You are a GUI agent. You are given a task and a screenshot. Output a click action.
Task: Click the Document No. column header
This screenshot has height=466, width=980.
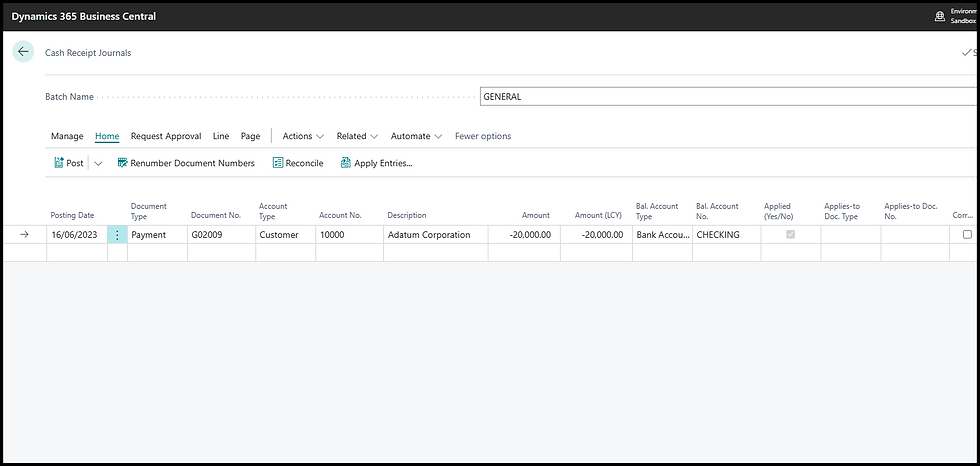click(x=216, y=215)
